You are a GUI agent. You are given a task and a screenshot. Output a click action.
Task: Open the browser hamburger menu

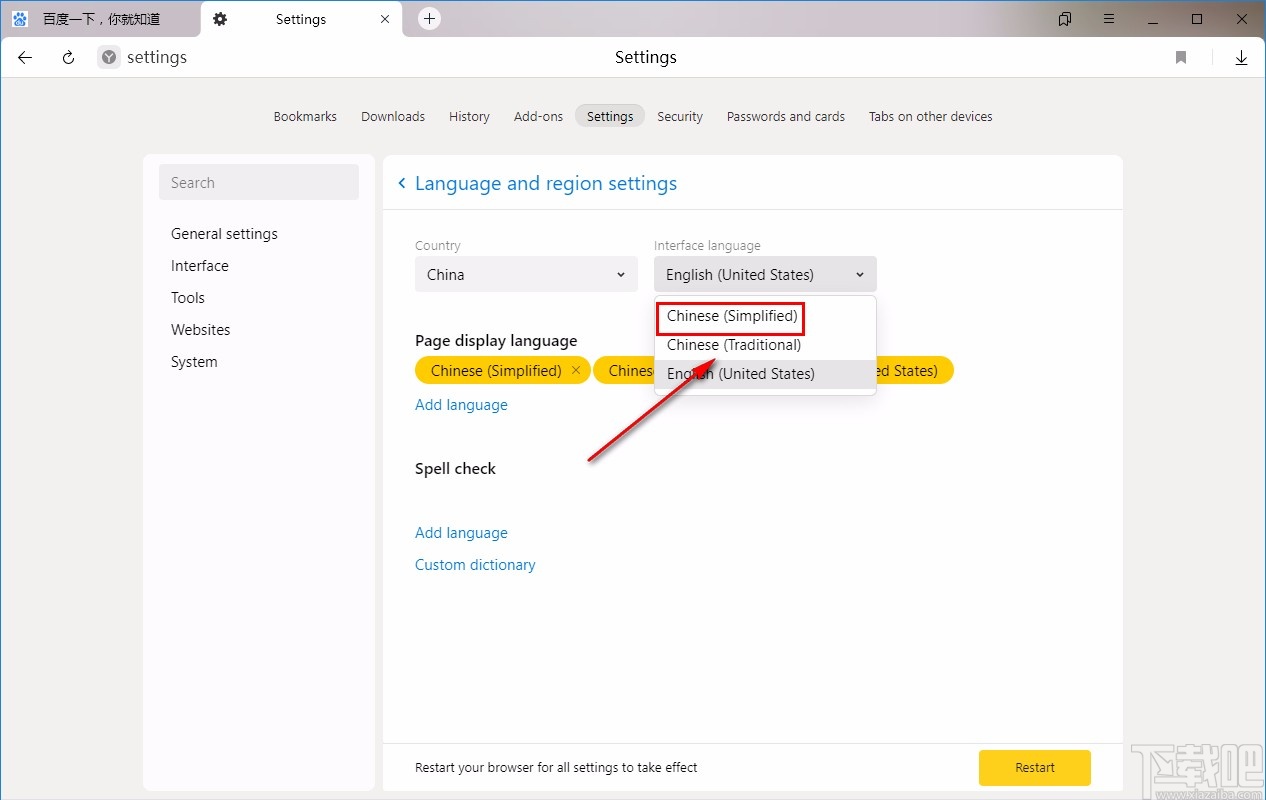pyautogui.click(x=1109, y=19)
